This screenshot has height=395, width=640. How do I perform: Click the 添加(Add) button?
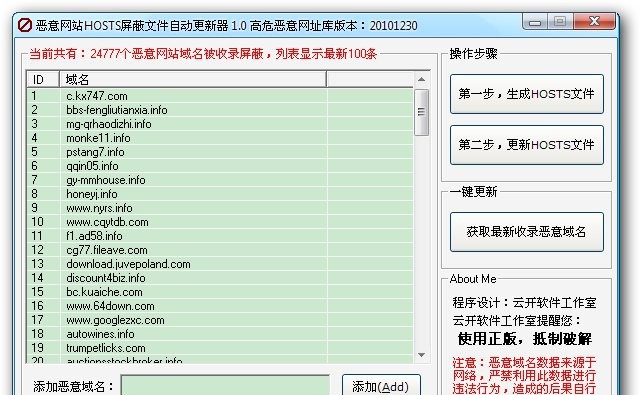coord(381,386)
